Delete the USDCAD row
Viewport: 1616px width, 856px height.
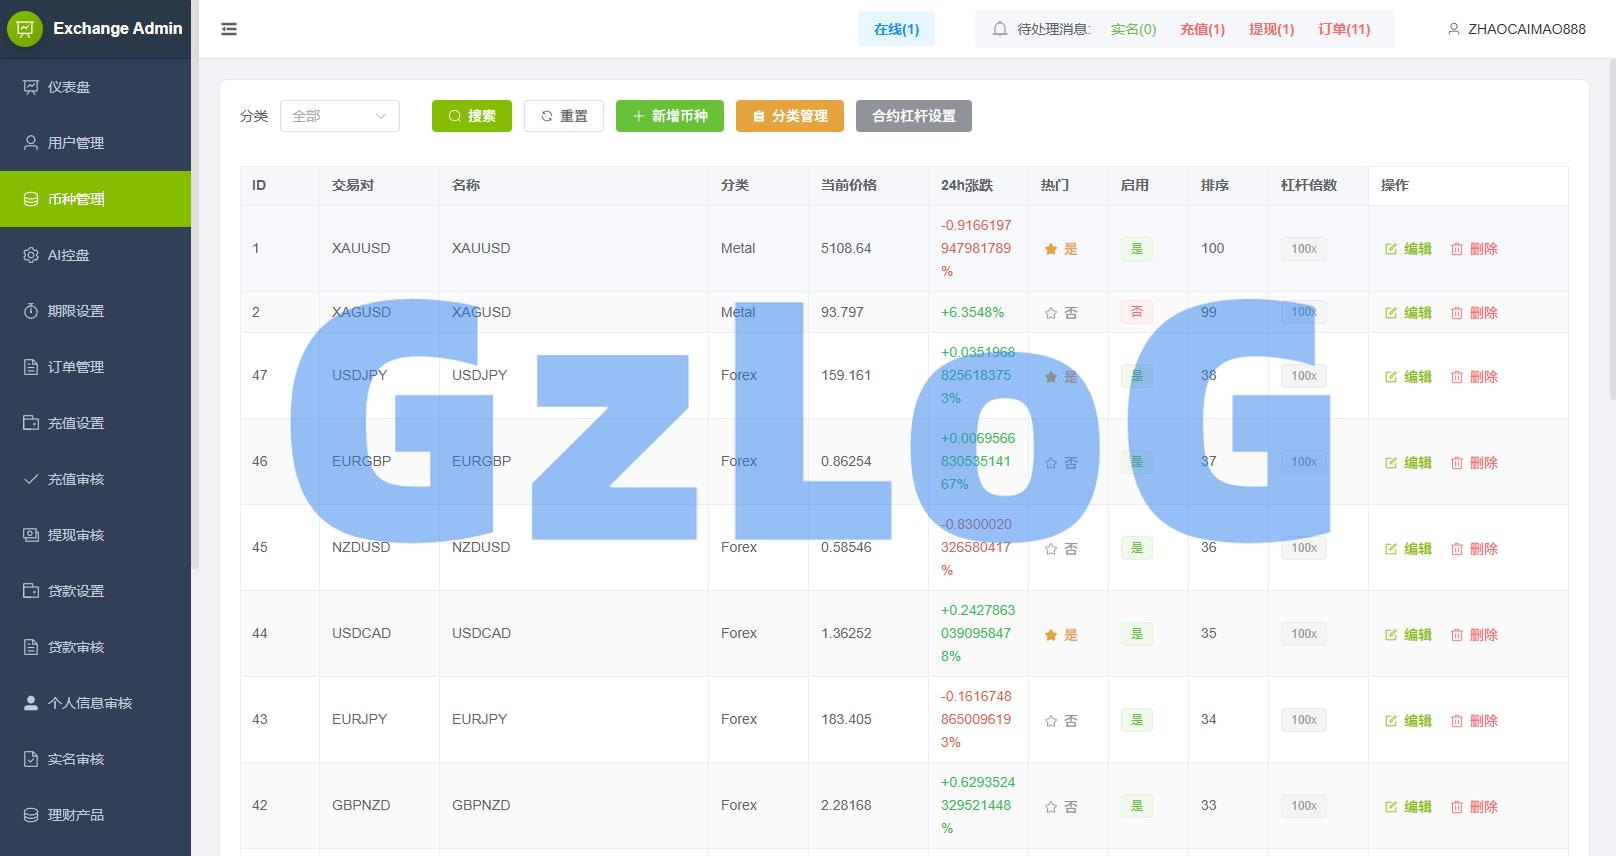[x=1474, y=635]
